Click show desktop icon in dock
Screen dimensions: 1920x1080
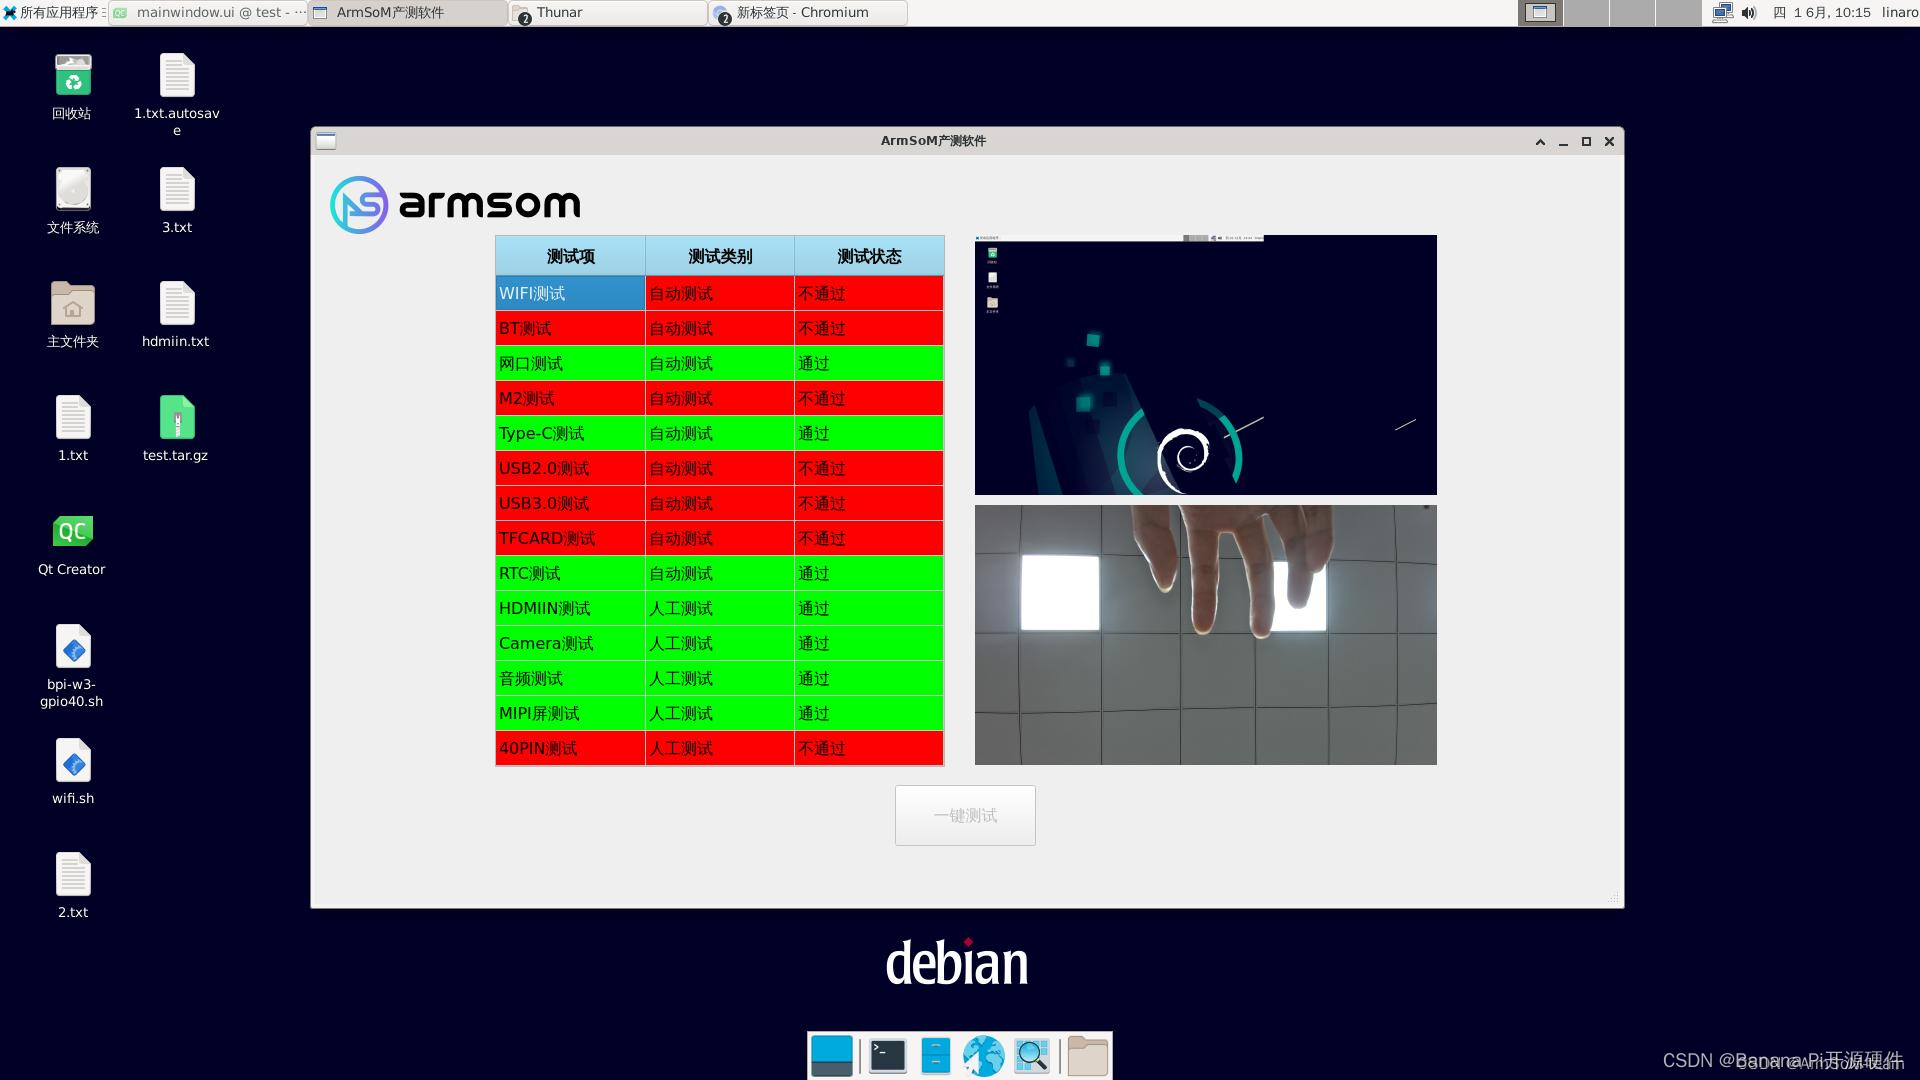click(x=832, y=1056)
